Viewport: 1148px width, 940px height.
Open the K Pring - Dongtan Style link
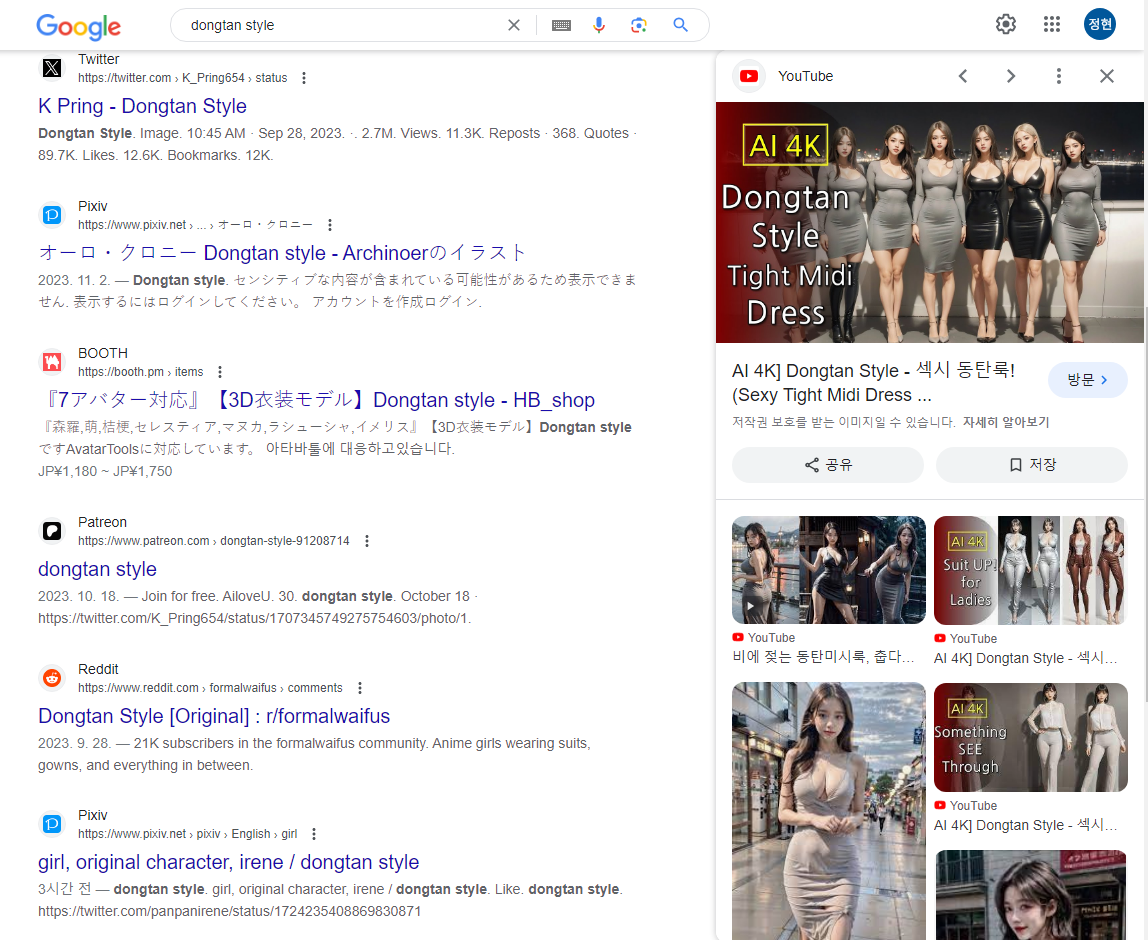coord(142,106)
